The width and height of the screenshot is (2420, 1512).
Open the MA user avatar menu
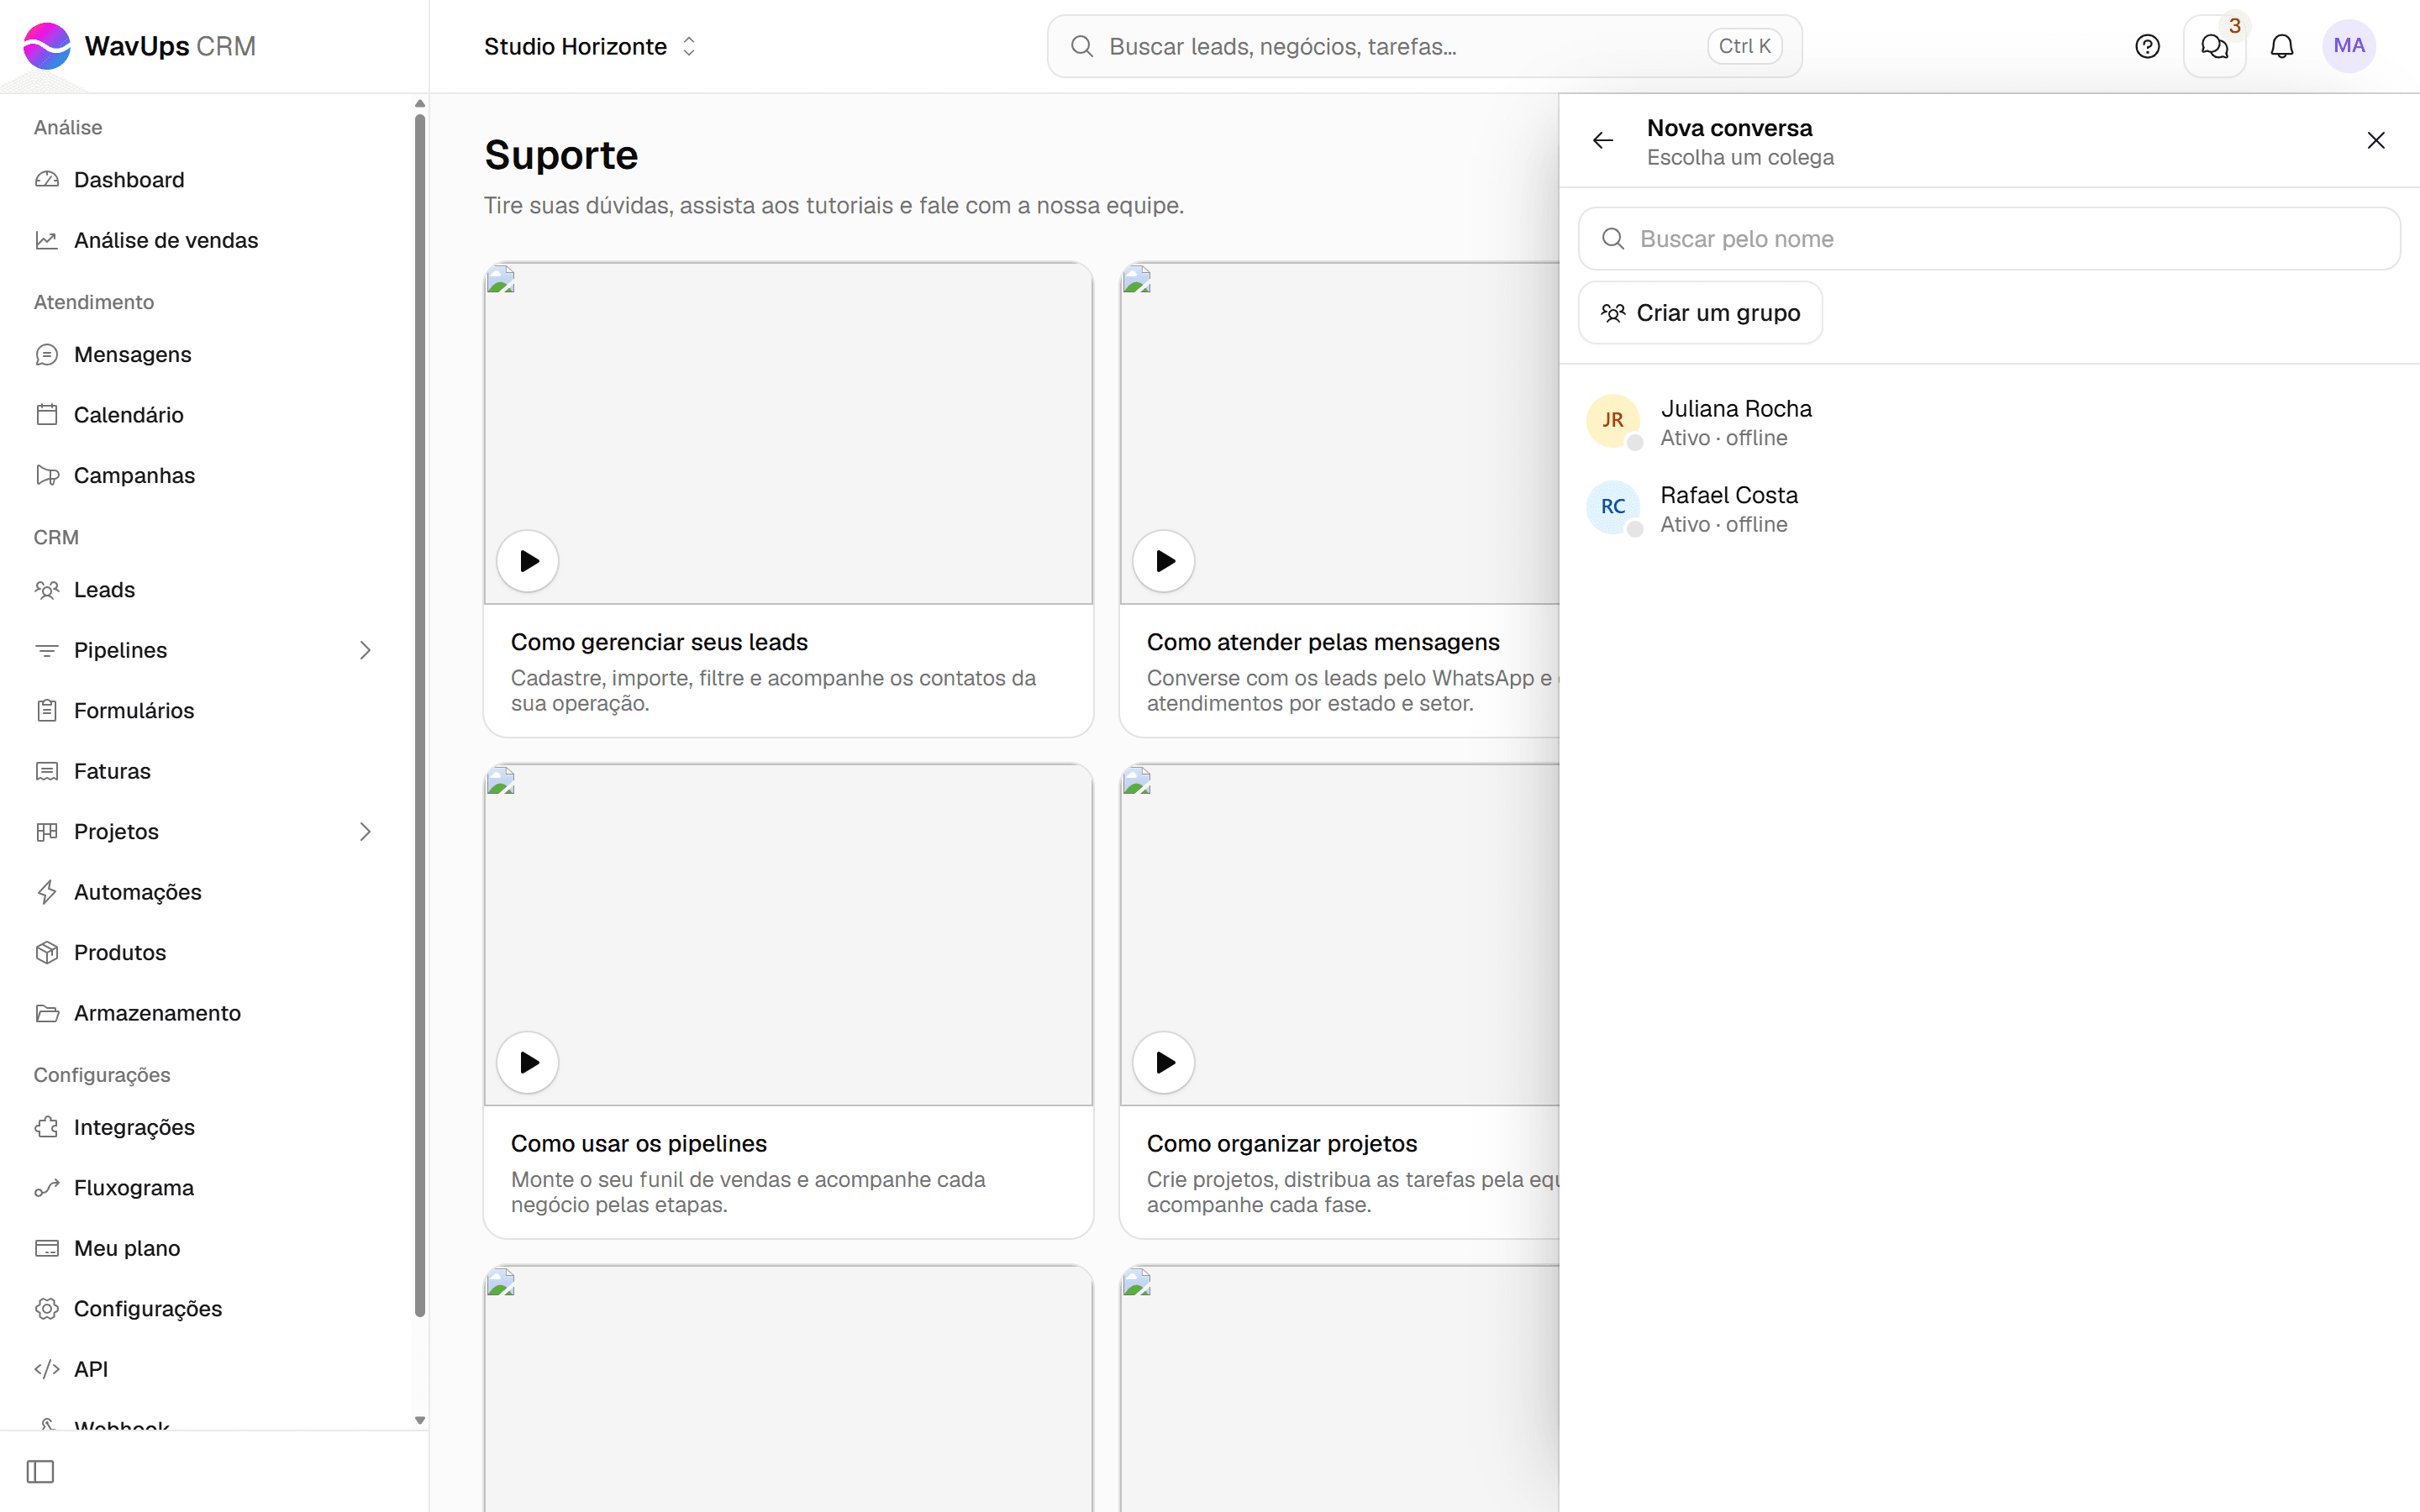pos(2349,46)
